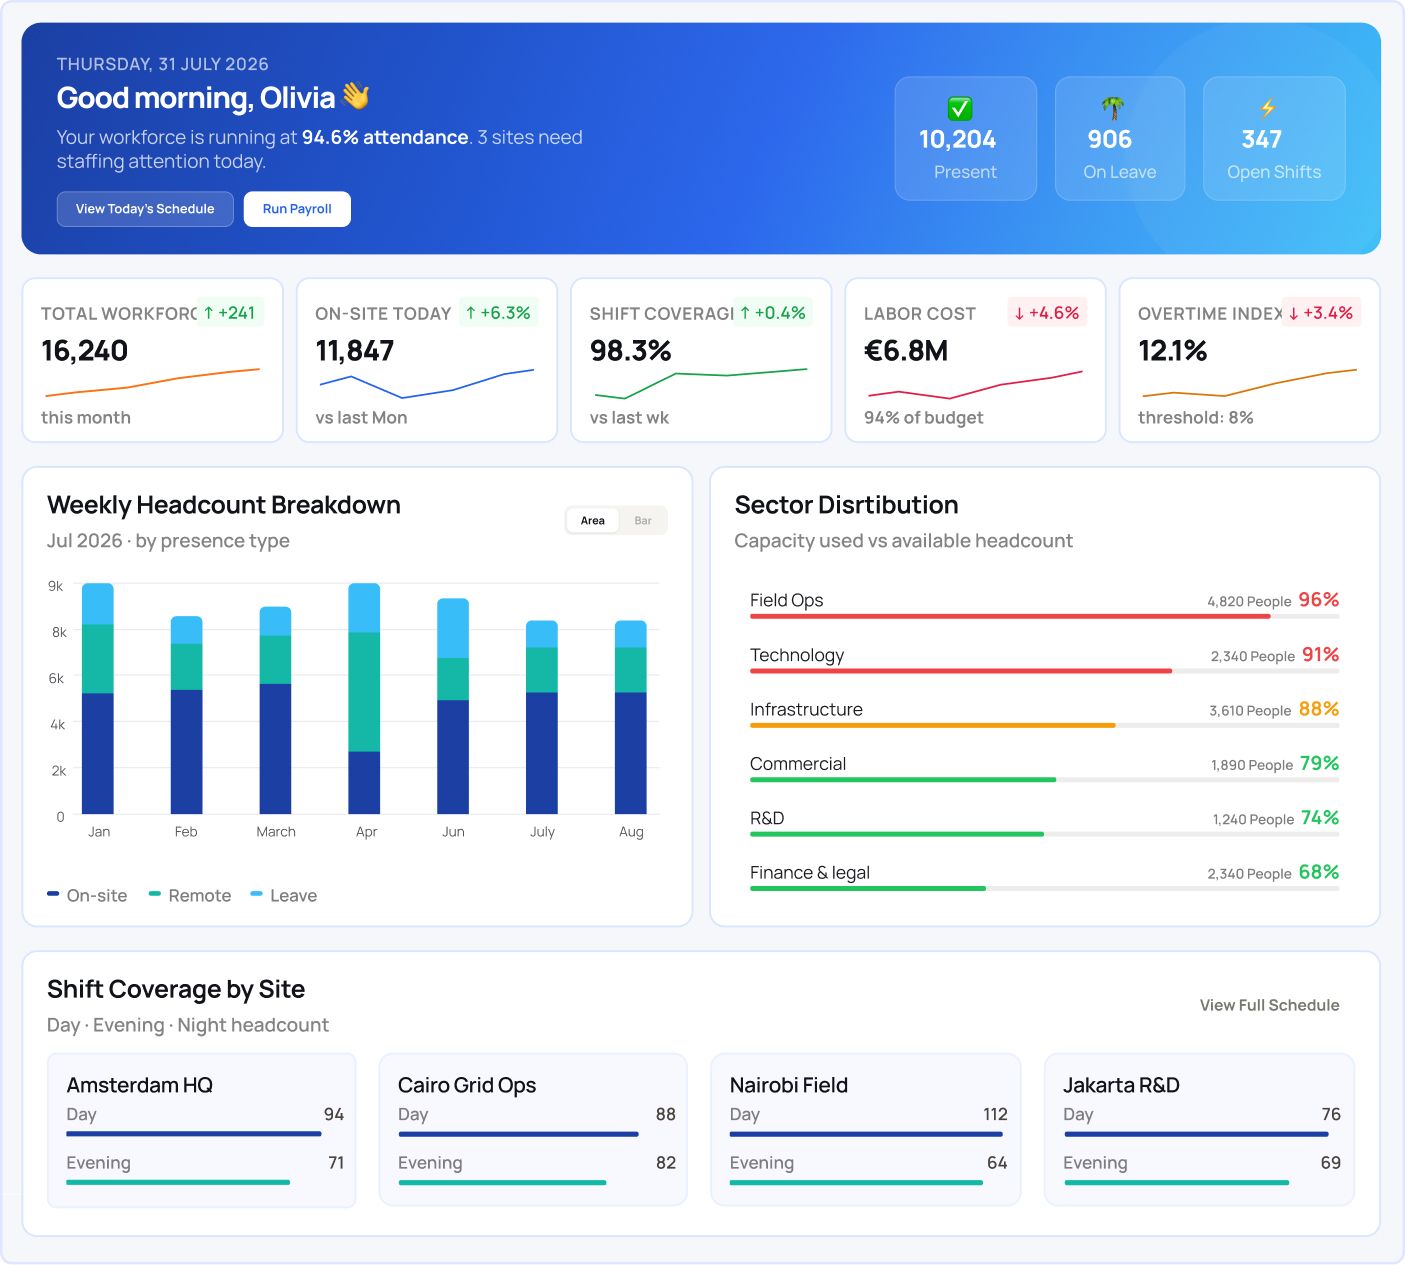Screen dimensions: 1405x1265
Task: Select the Jakarta R&D site title
Action: pyautogui.click(x=1121, y=1085)
